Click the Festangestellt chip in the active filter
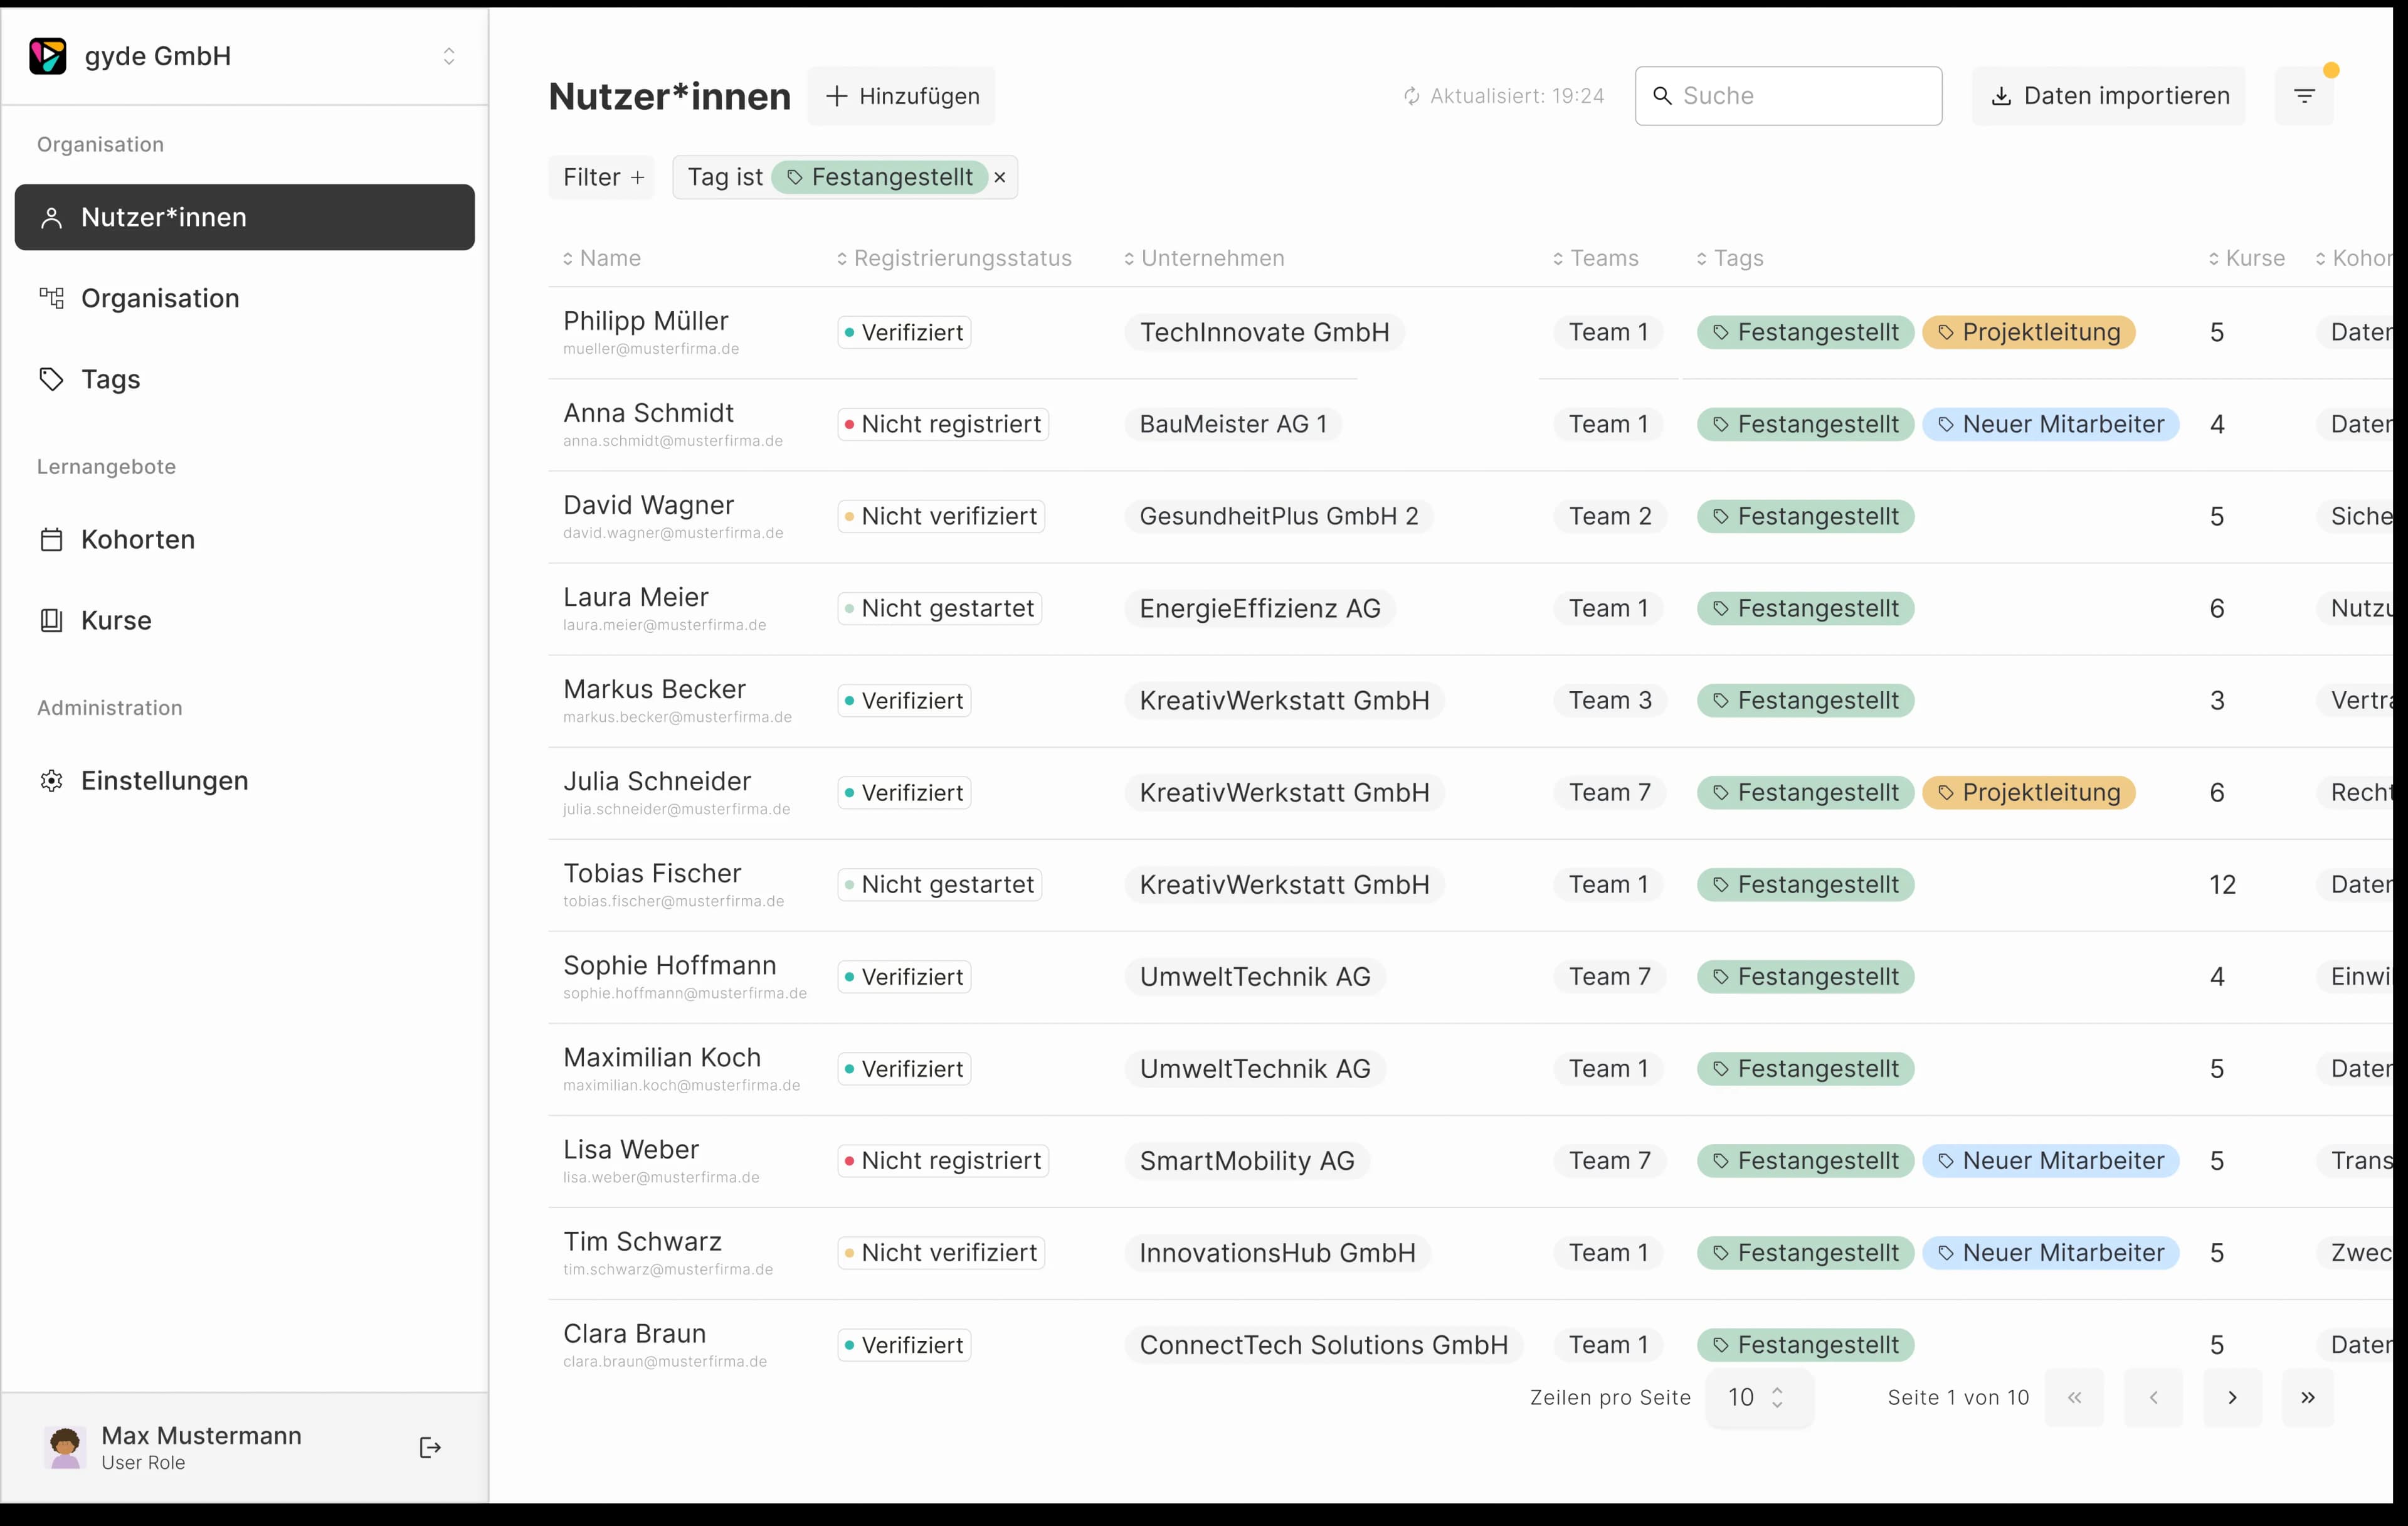The height and width of the screenshot is (1526, 2408). tap(880, 177)
